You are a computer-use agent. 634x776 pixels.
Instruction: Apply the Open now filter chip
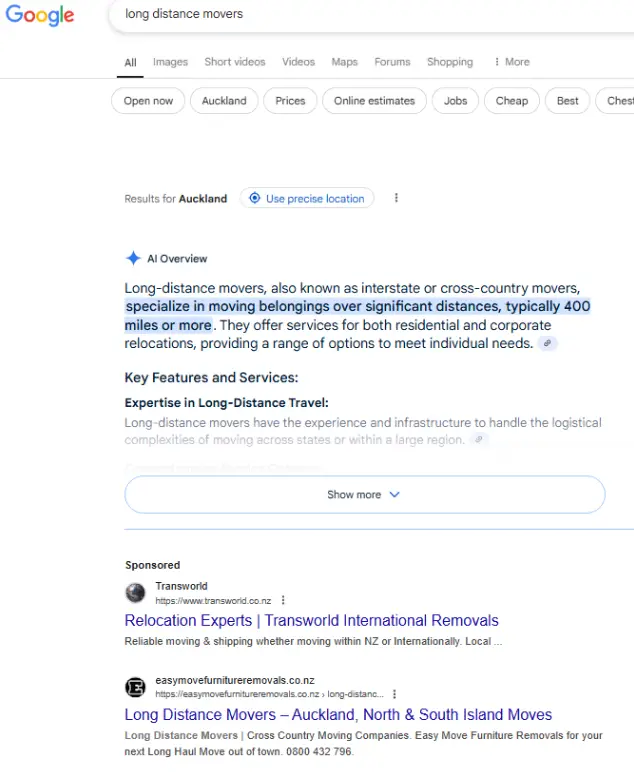[148, 101]
